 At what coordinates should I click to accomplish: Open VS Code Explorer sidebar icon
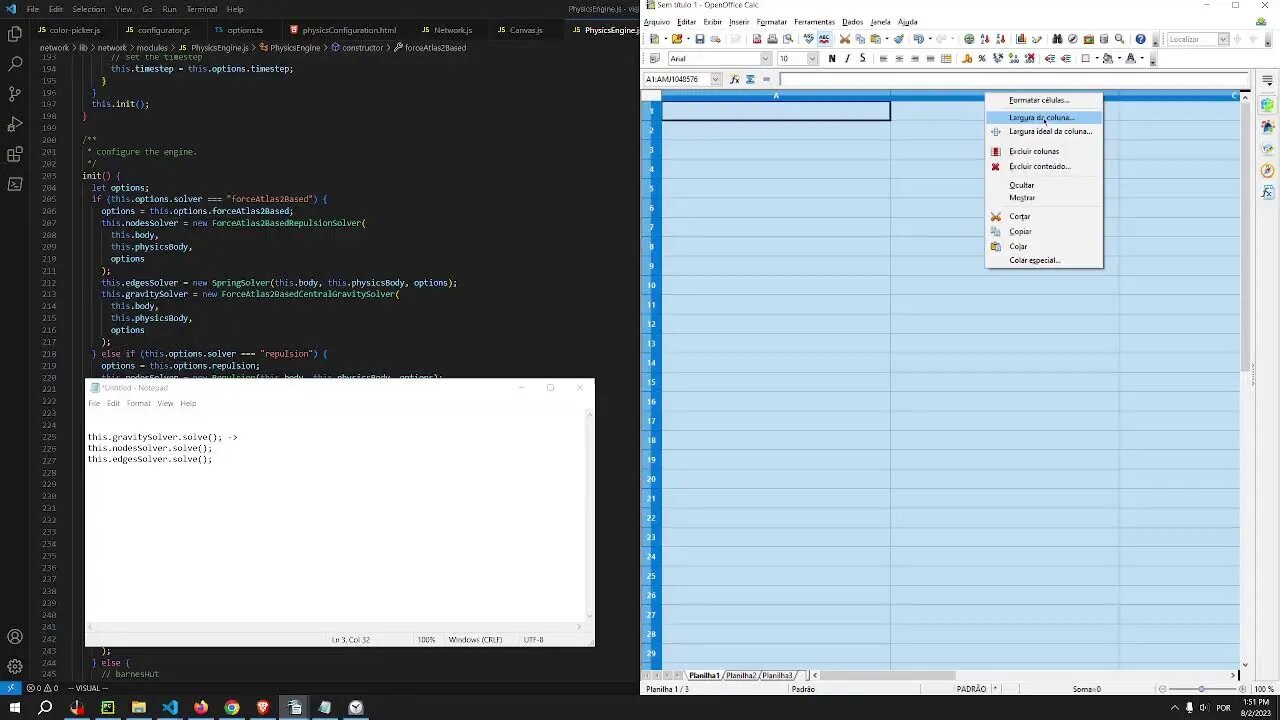tap(15, 33)
